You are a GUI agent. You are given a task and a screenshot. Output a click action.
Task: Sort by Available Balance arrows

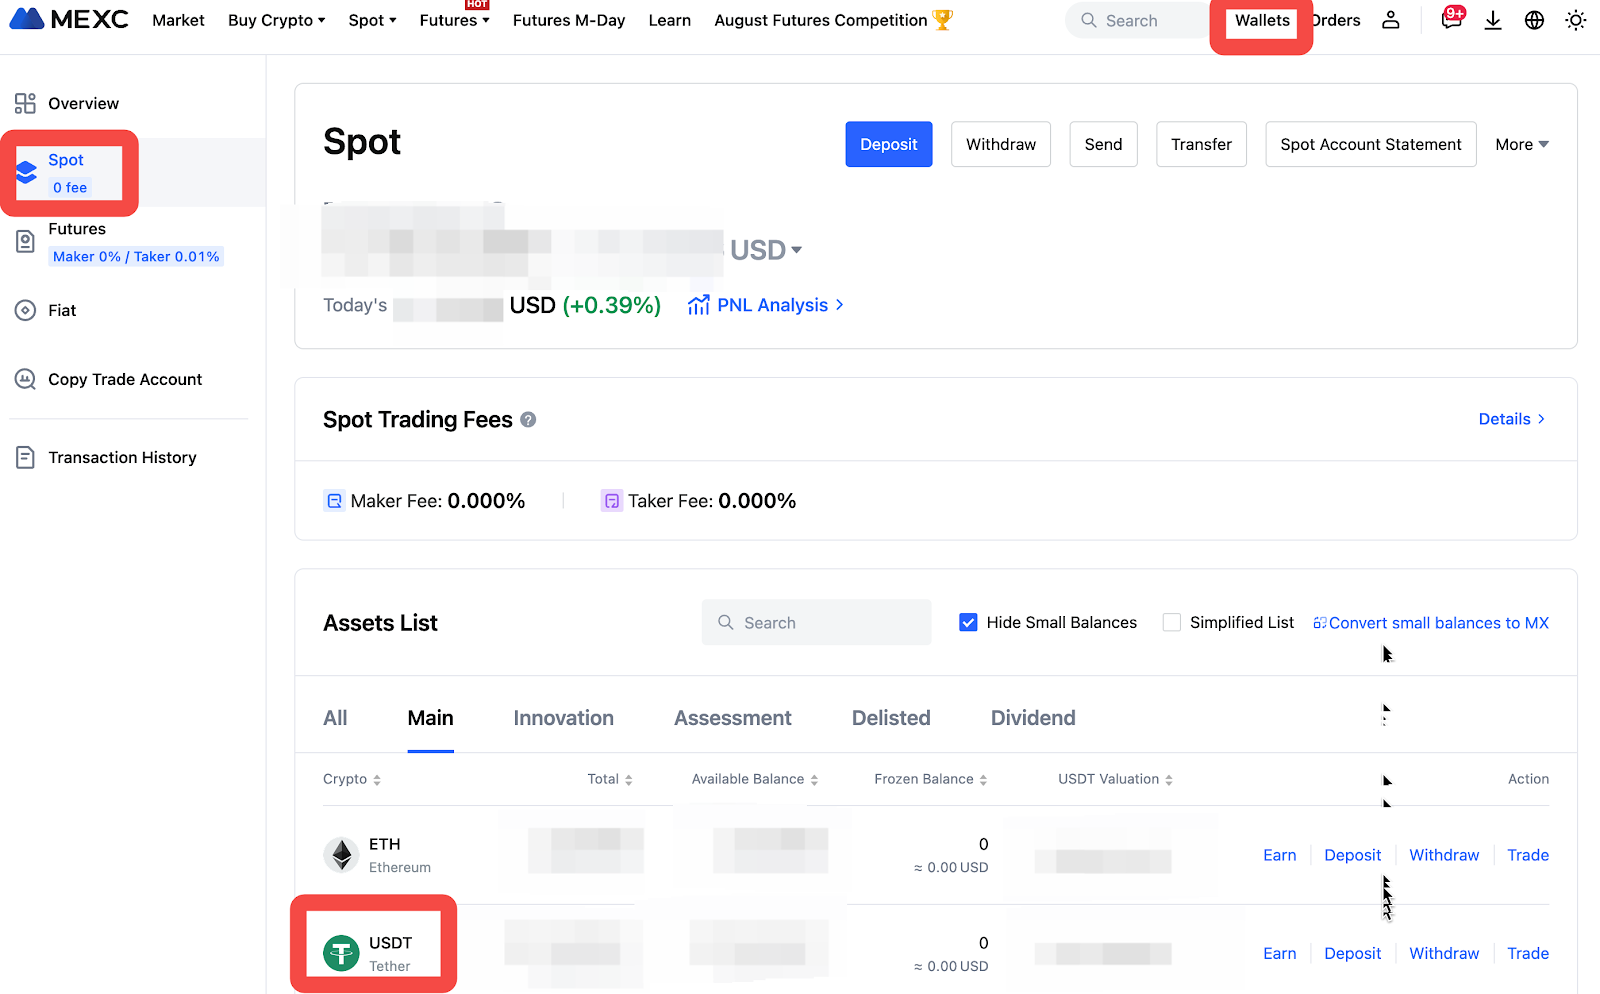pos(814,780)
